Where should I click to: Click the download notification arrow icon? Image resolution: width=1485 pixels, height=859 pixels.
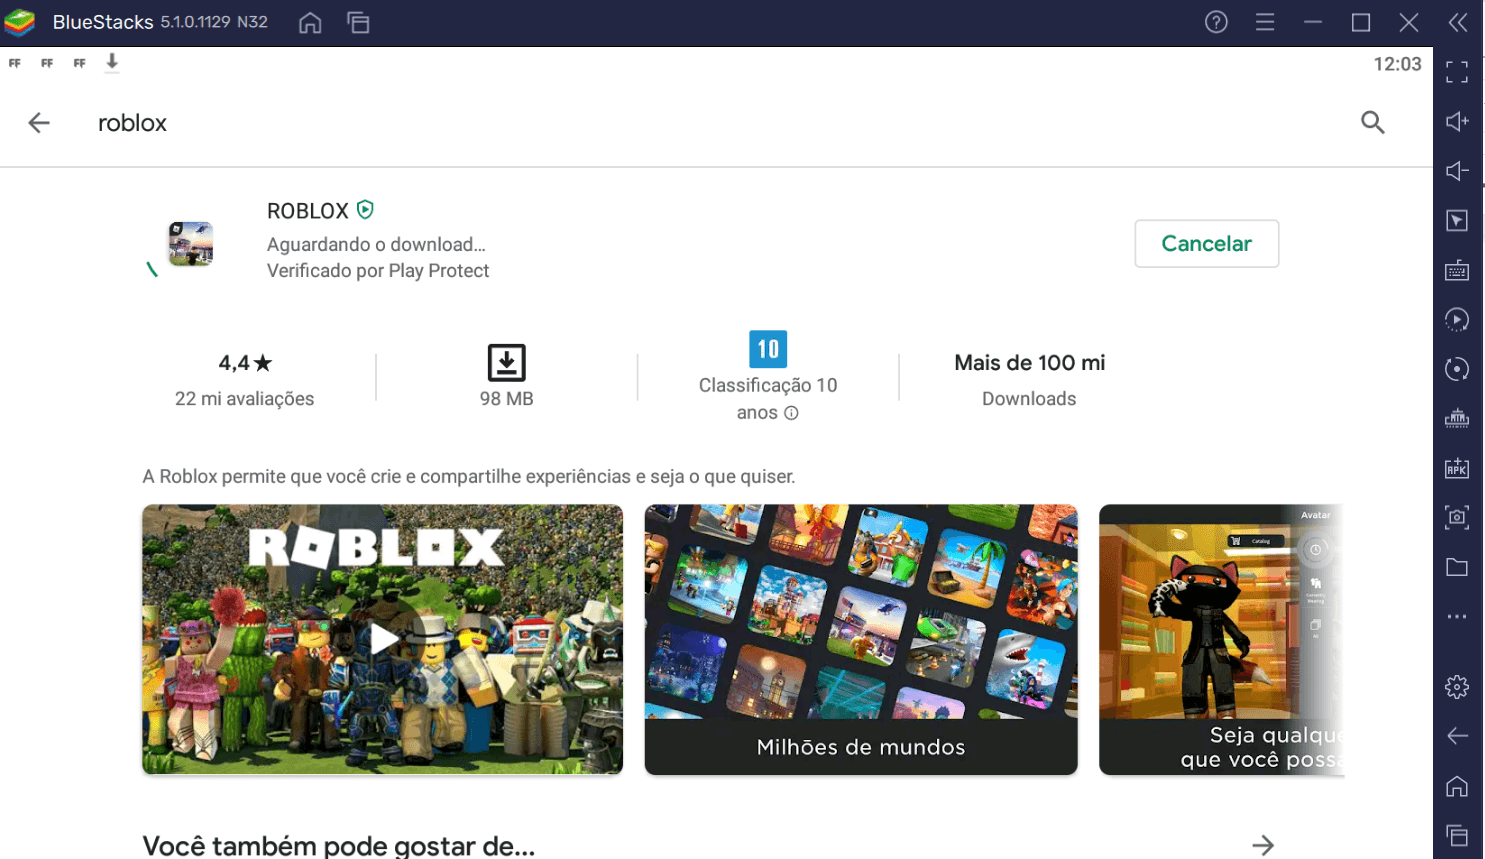click(112, 62)
